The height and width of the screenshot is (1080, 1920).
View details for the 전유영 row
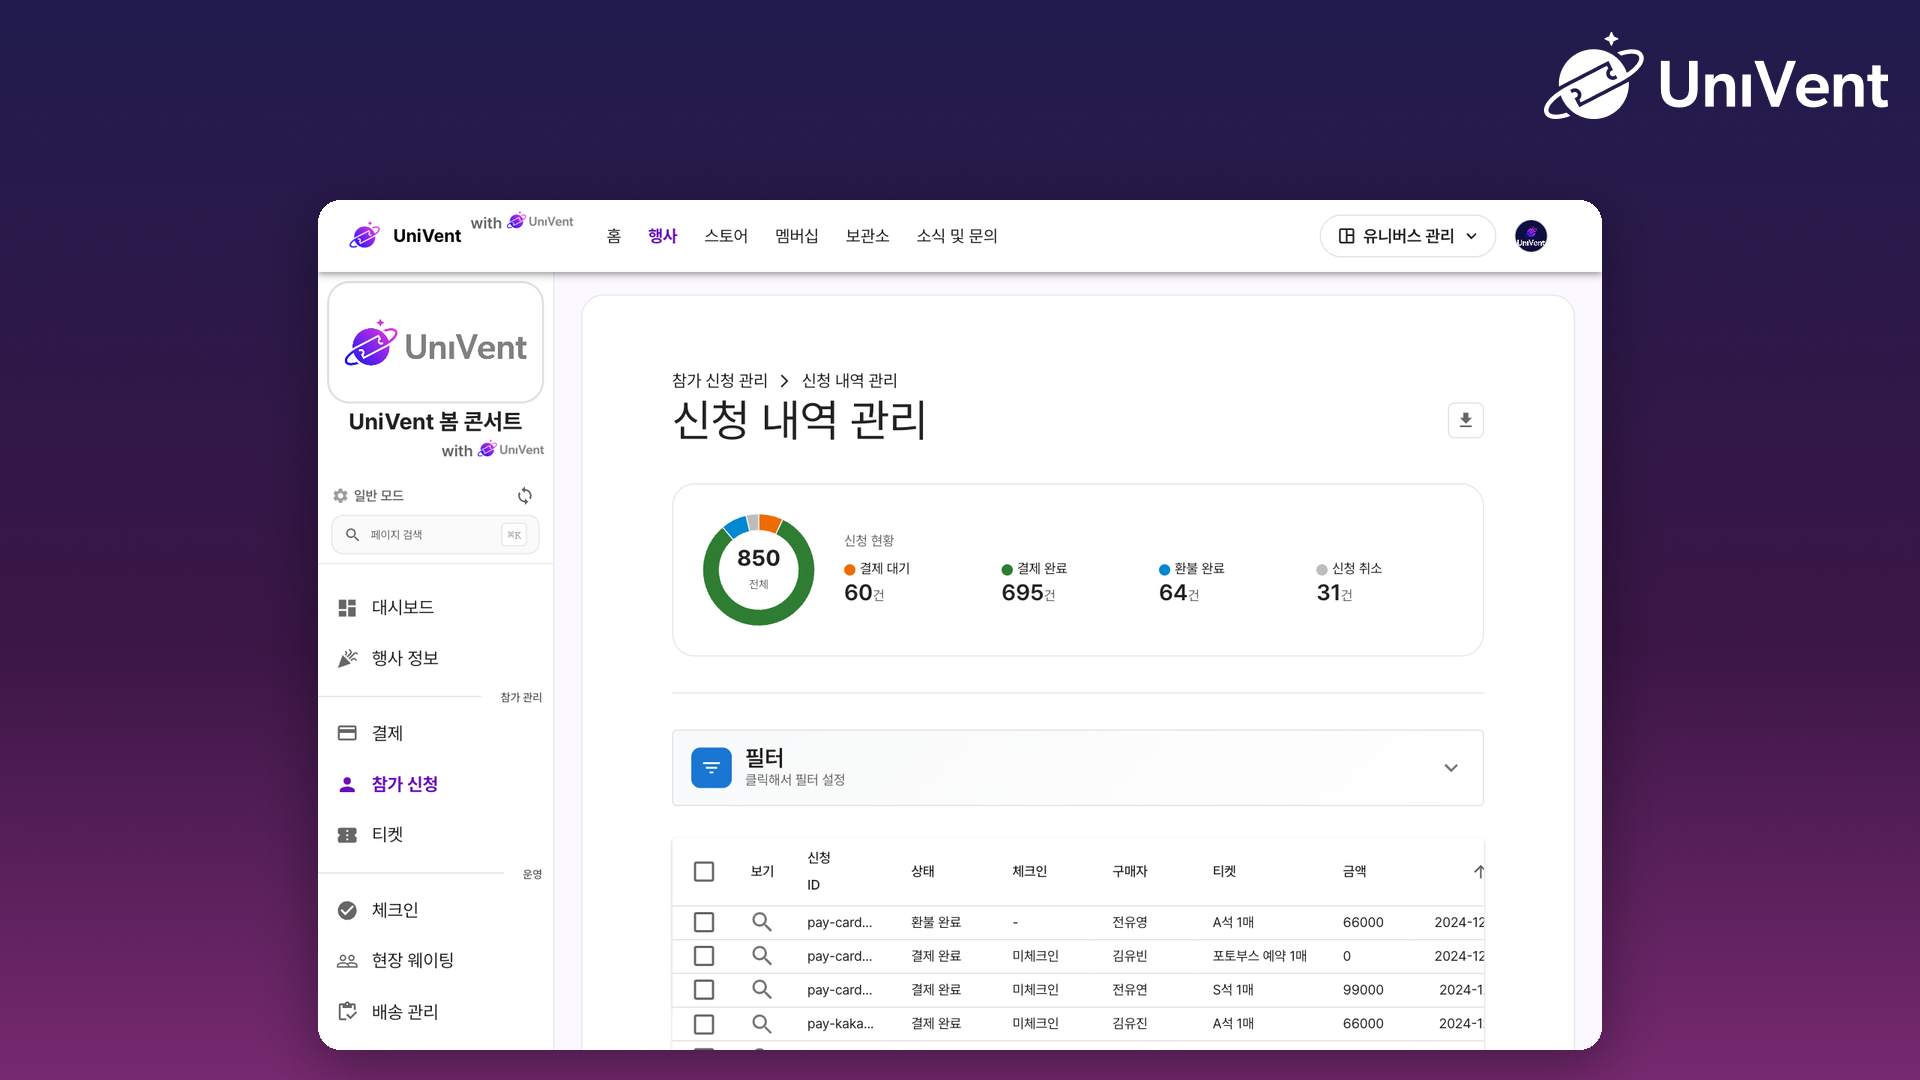[x=761, y=922]
